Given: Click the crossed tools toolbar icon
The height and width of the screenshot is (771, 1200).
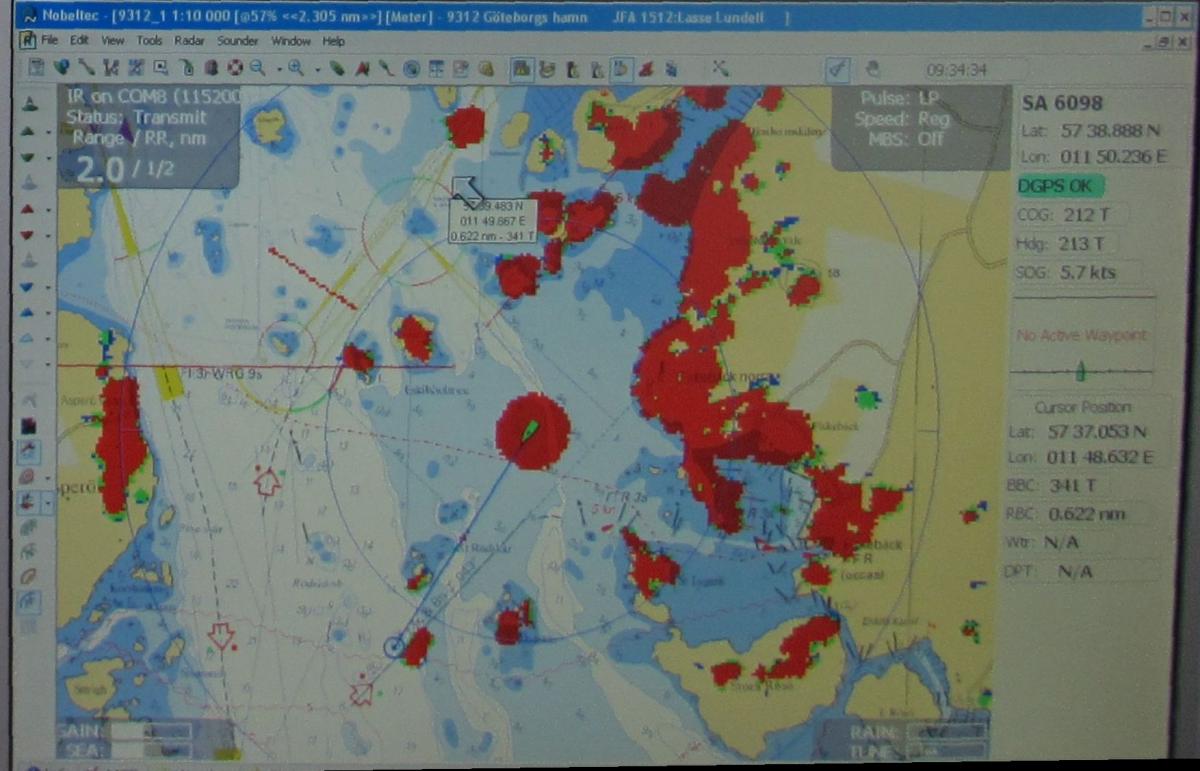Looking at the screenshot, I should point(719,68).
